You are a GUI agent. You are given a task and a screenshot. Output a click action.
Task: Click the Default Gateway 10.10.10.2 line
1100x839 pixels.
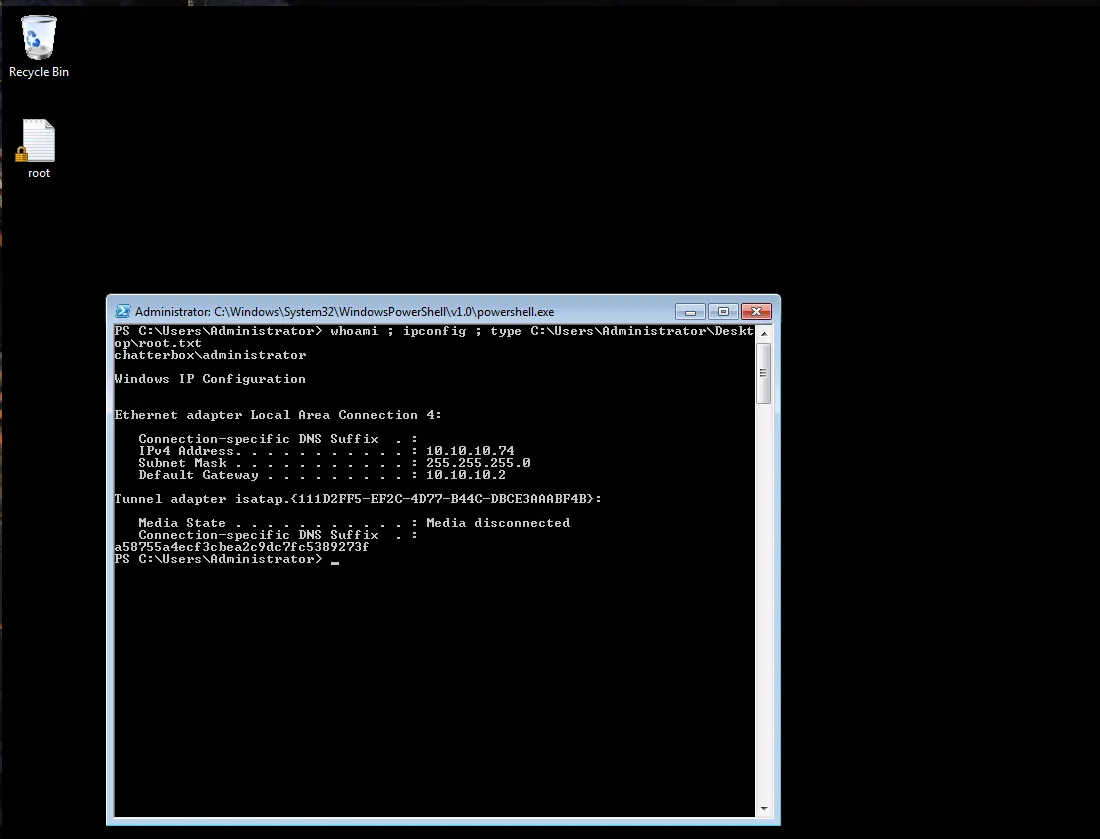click(x=322, y=475)
